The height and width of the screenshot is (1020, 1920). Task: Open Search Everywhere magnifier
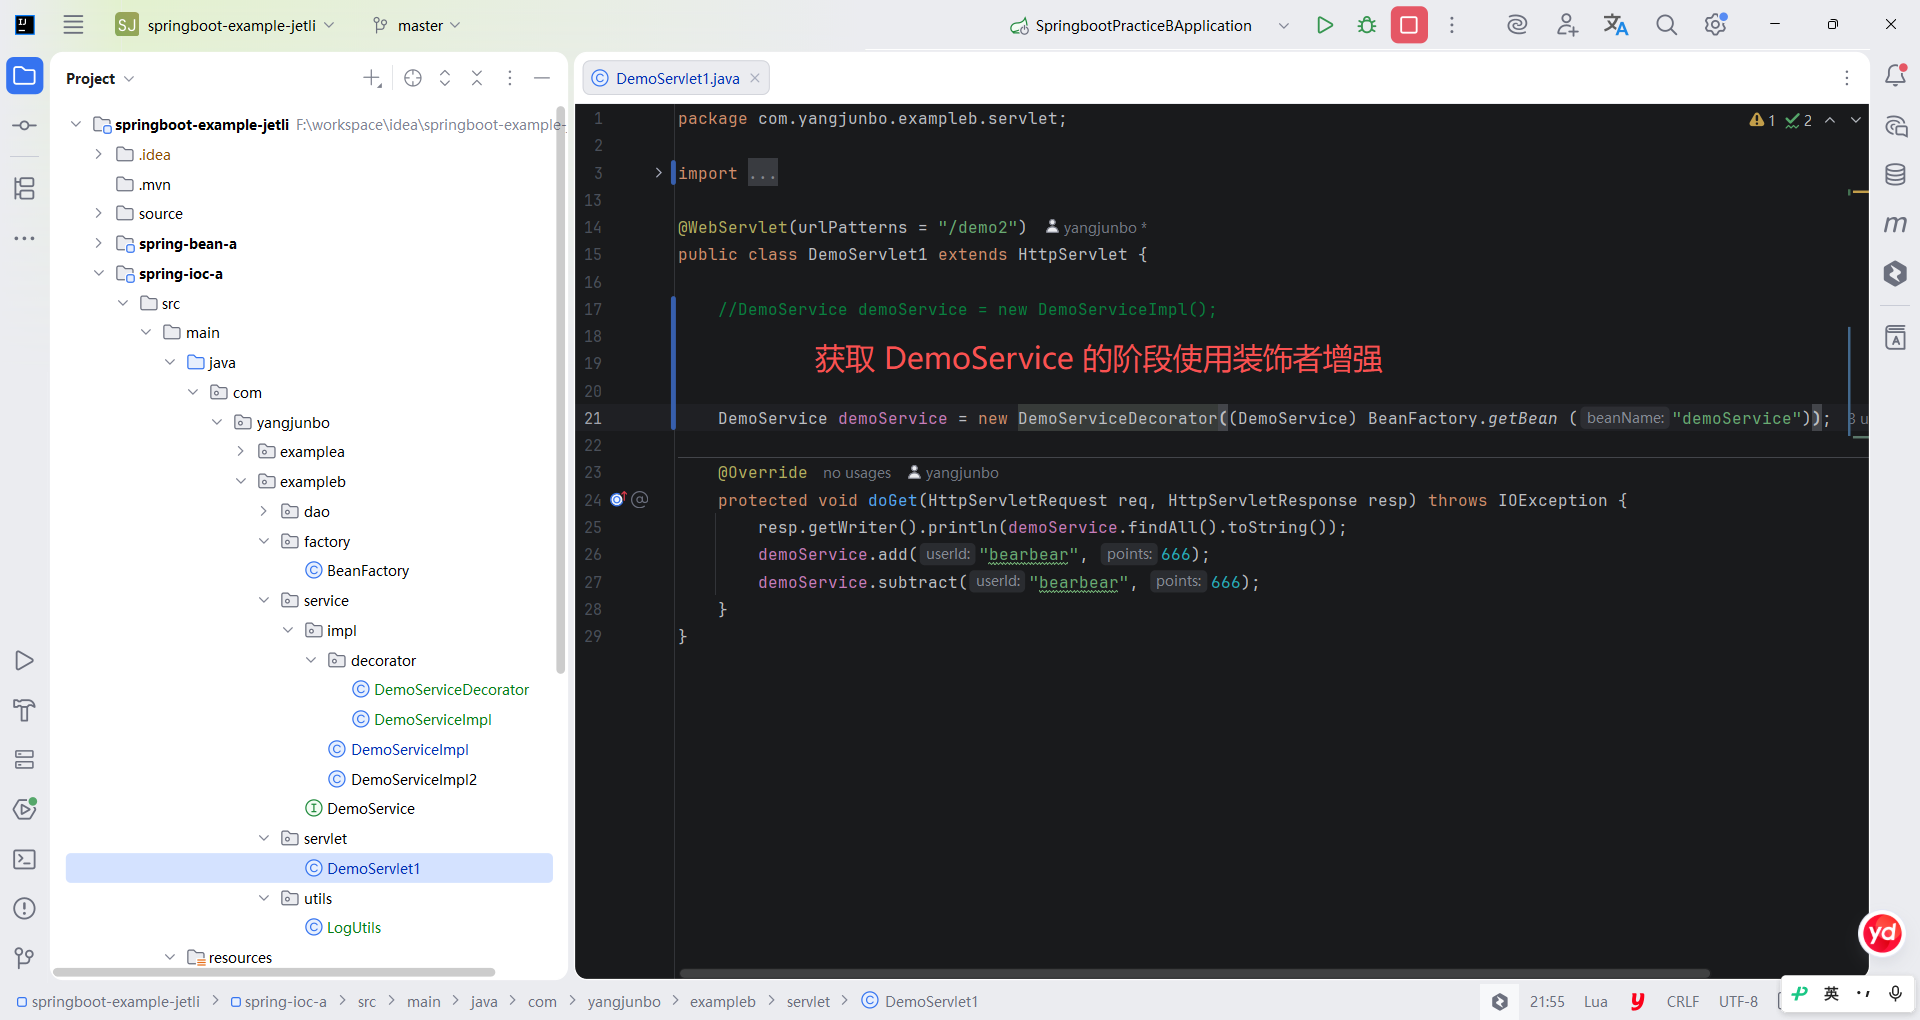click(1666, 25)
